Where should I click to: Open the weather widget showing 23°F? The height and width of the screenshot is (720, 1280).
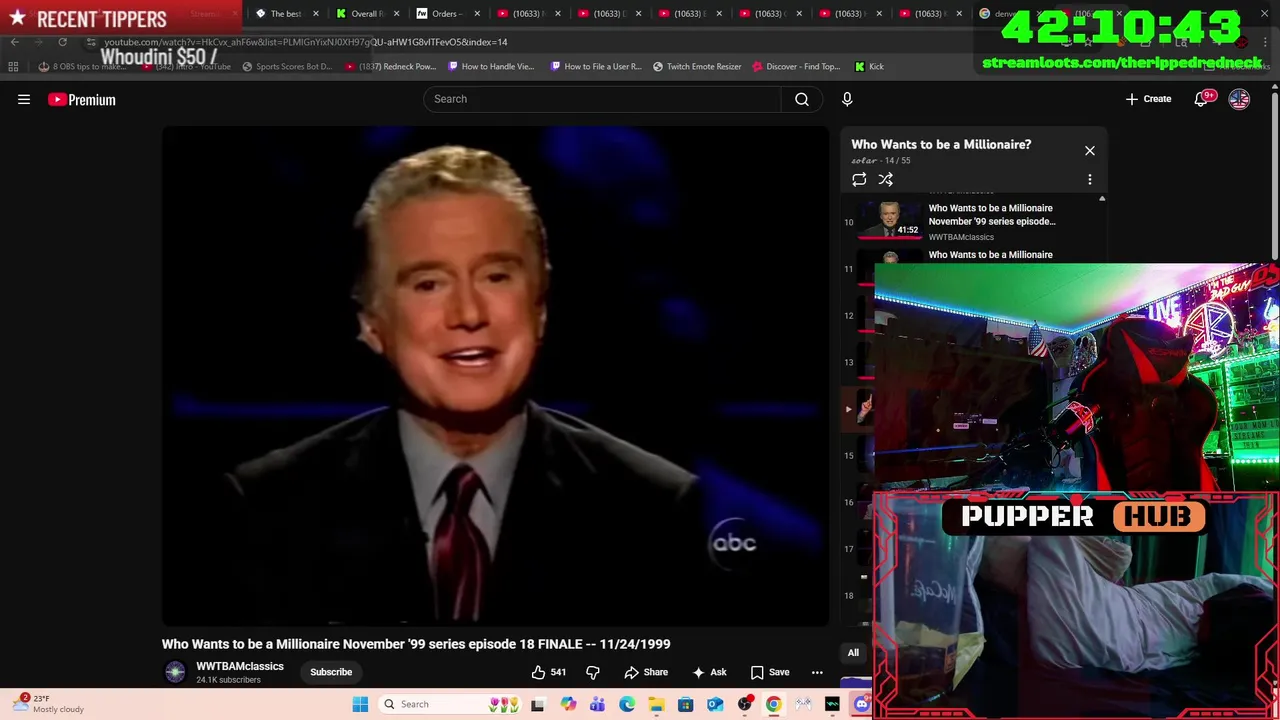(x=50, y=704)
